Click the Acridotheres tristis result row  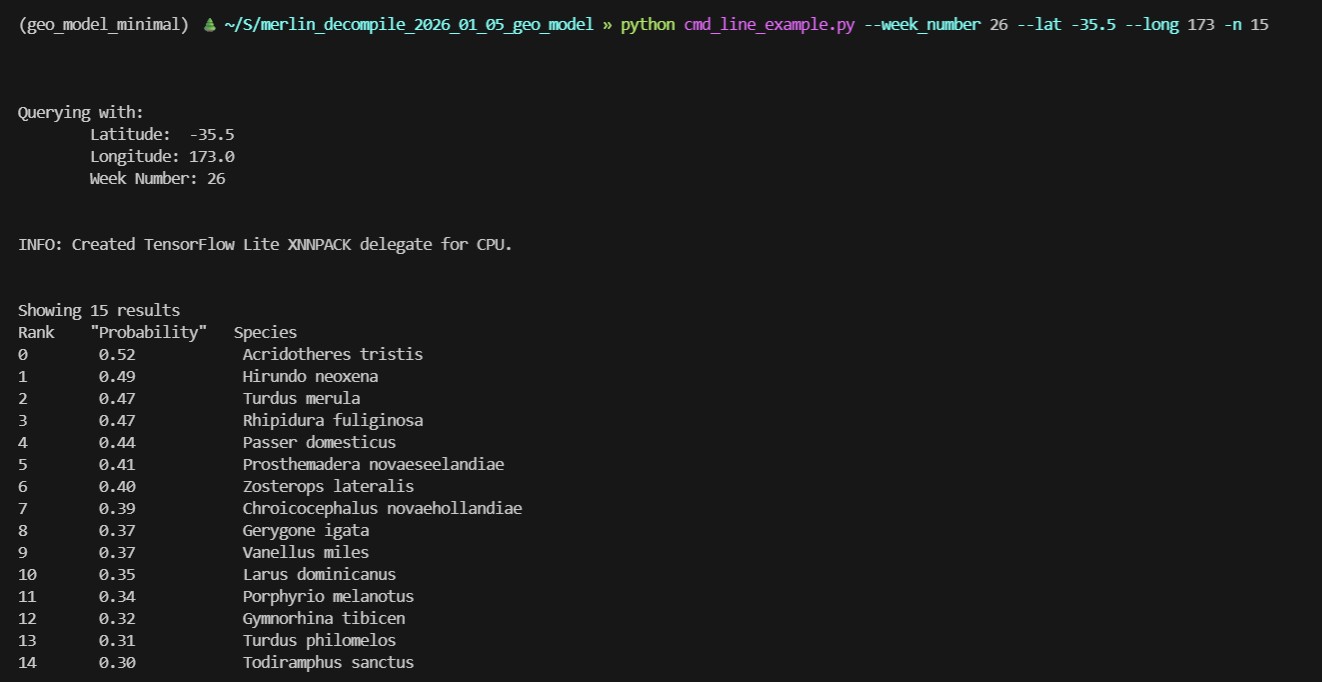tap(332, 354)
